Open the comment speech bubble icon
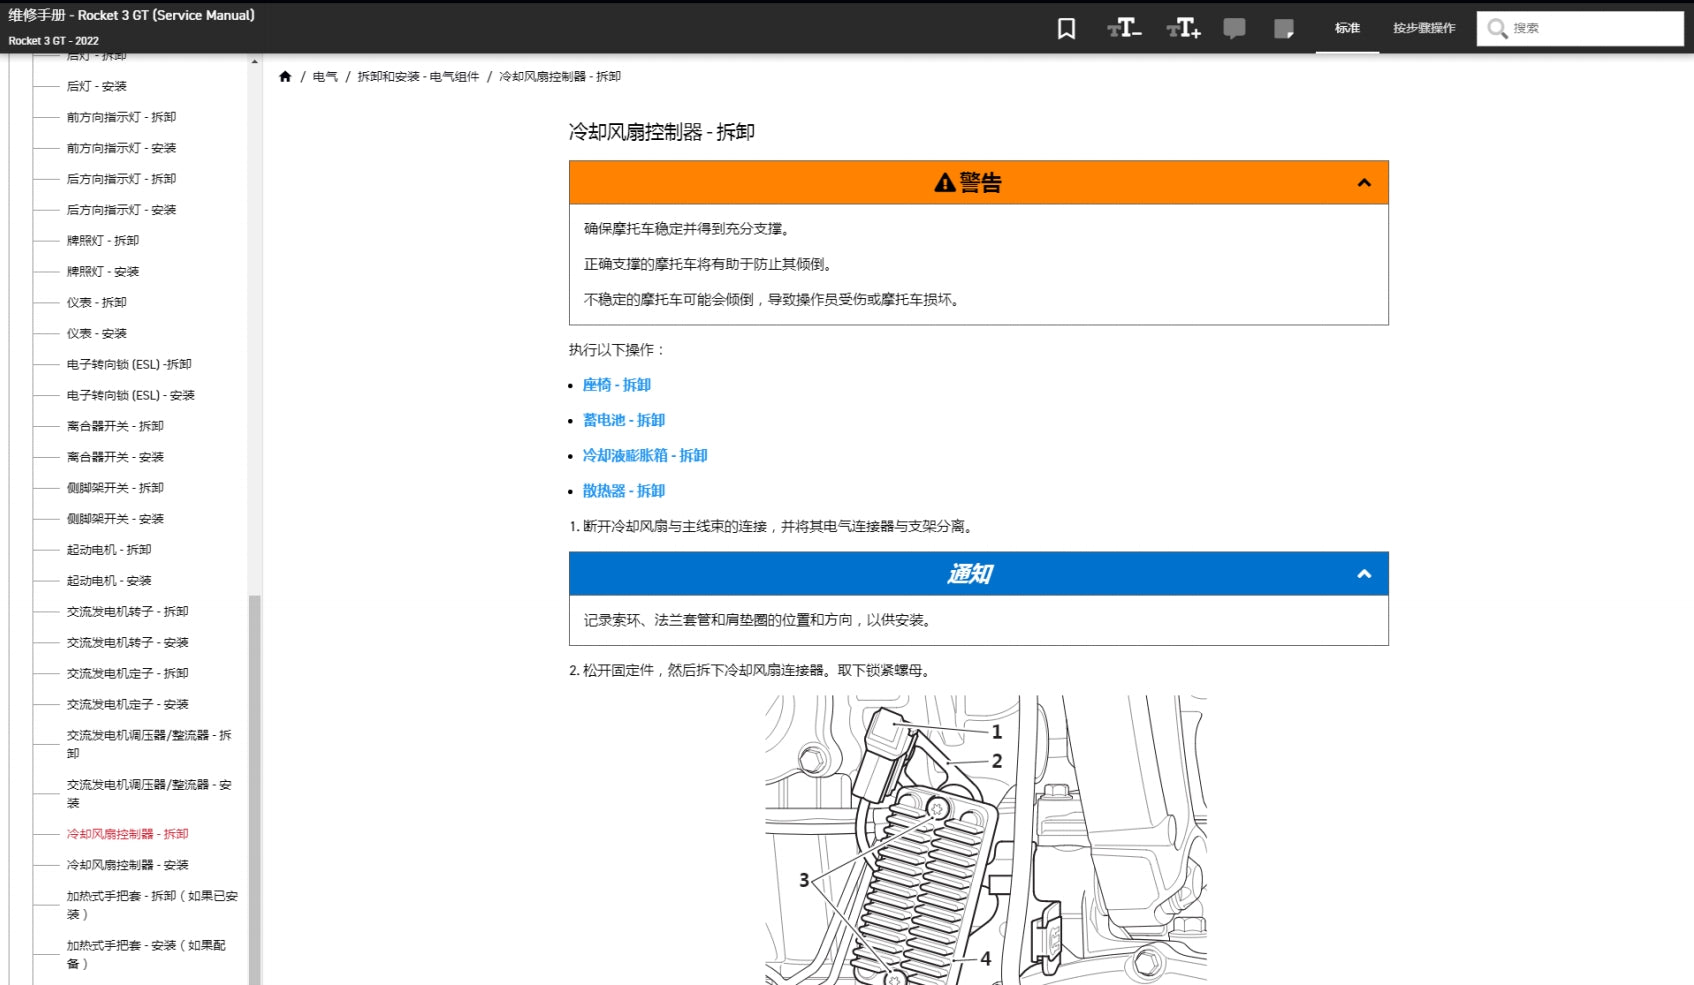This screenshot has height=985, width=1694. pyautogui.click(x=1234, y=29)
